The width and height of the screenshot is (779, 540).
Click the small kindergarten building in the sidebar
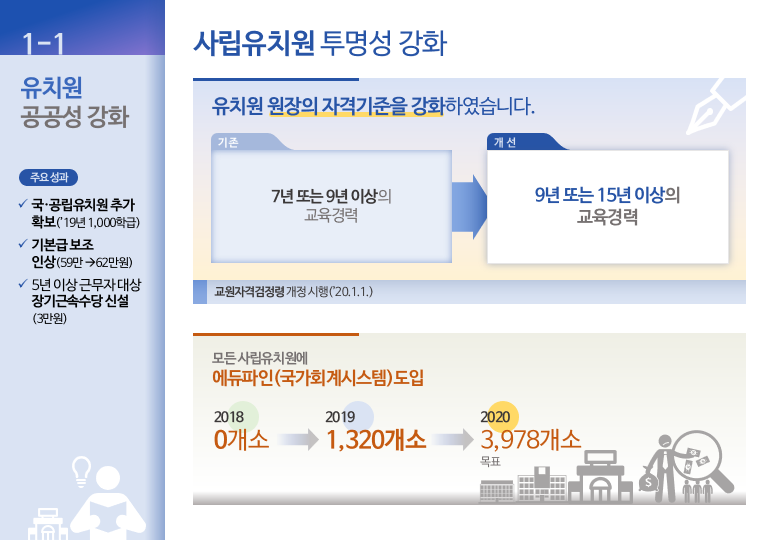48,525
